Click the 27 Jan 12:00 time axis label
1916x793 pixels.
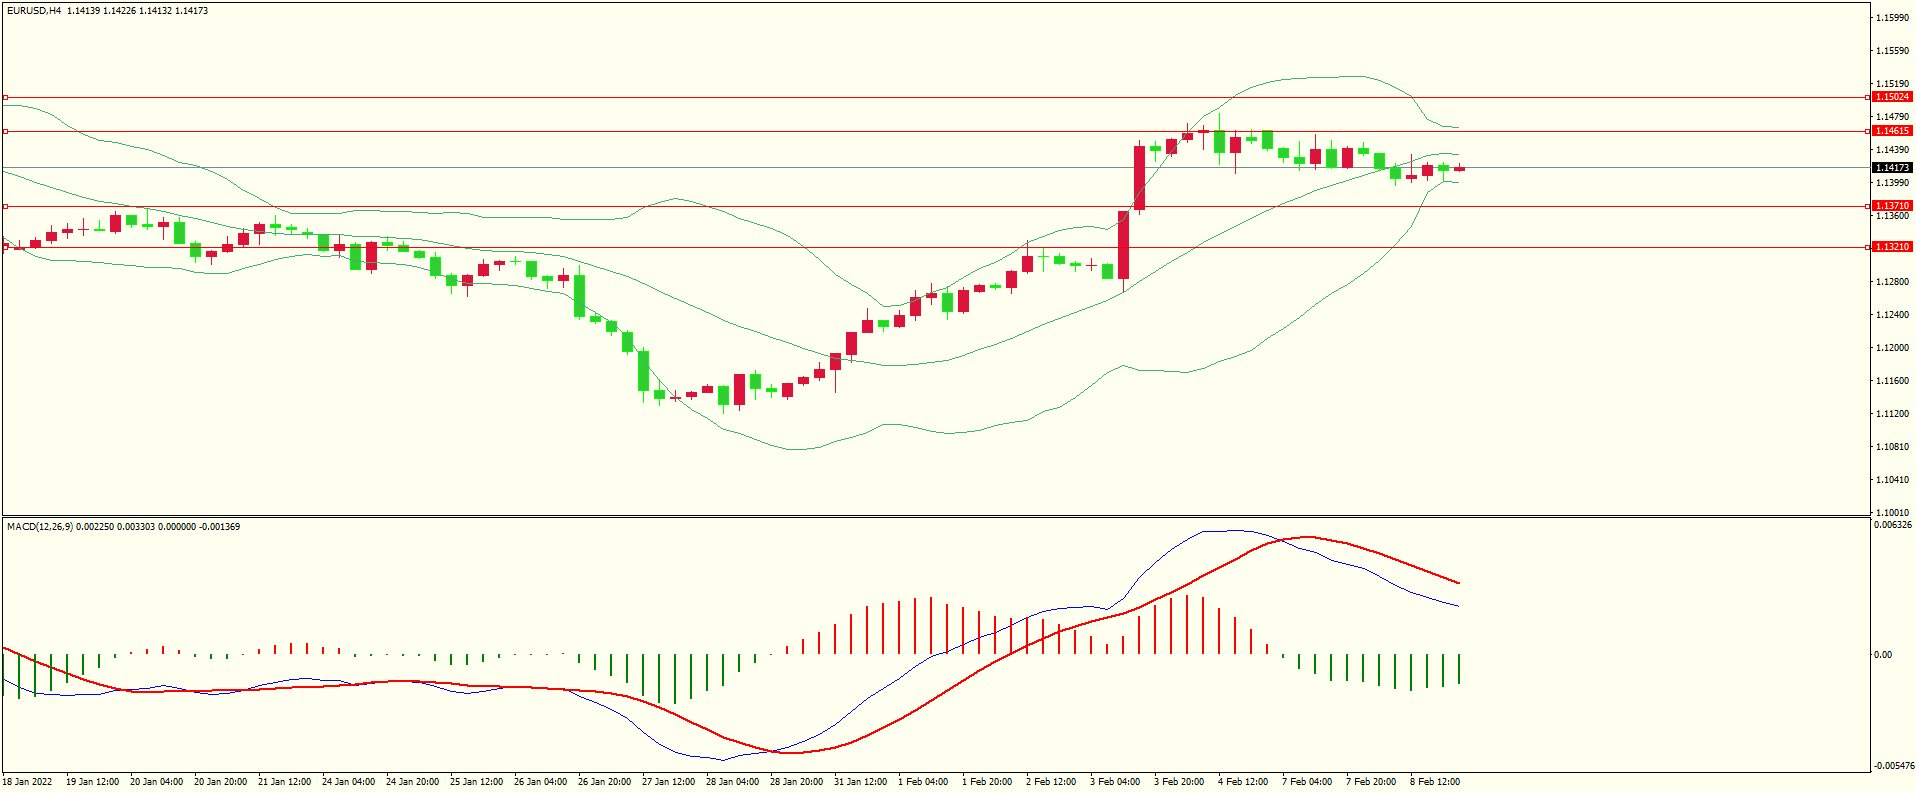(x=668, y=782)
